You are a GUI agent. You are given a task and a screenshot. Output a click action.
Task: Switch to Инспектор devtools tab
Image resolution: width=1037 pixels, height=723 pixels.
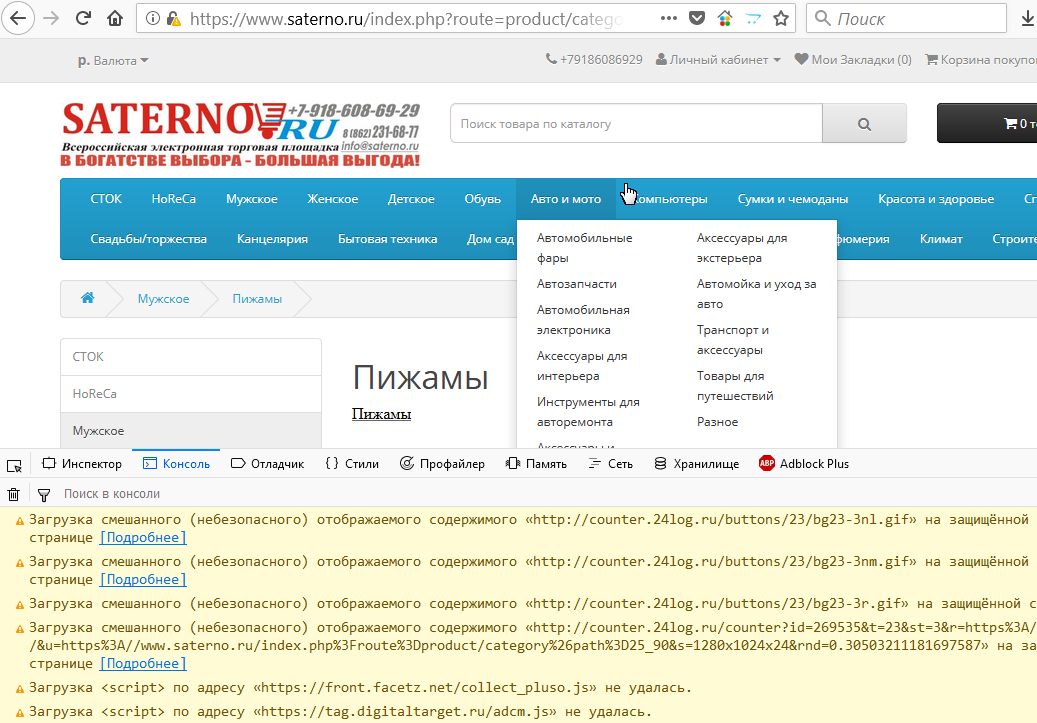pos(82,464)
